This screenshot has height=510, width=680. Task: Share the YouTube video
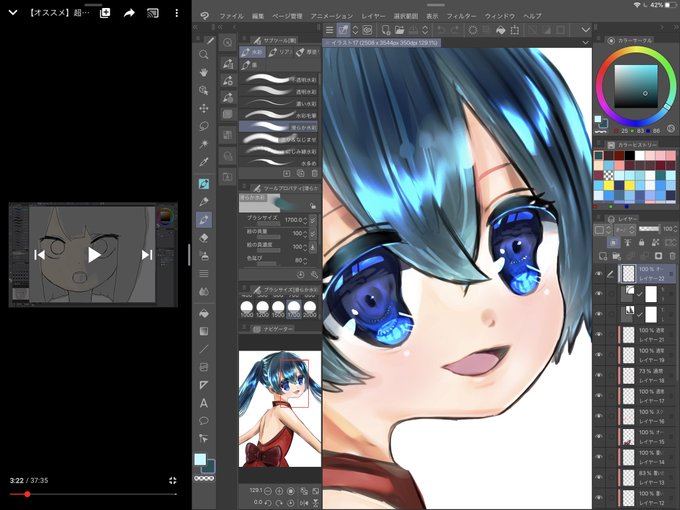(129, 13)
